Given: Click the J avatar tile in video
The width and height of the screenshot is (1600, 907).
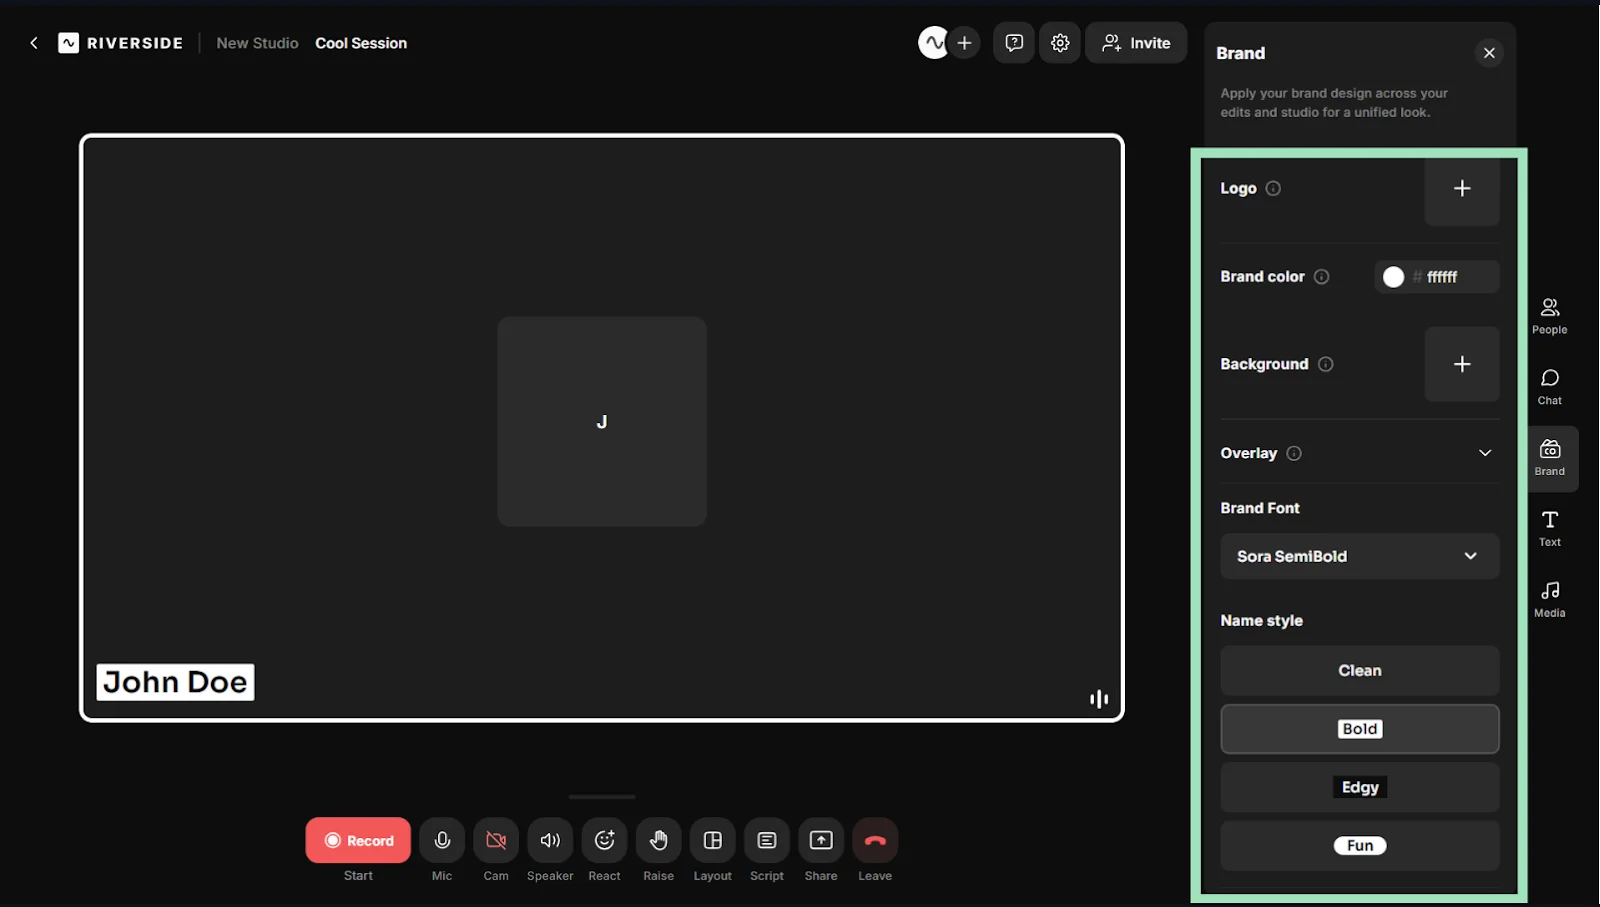Looking at the screenshot, I should click(x=602, y=421).
